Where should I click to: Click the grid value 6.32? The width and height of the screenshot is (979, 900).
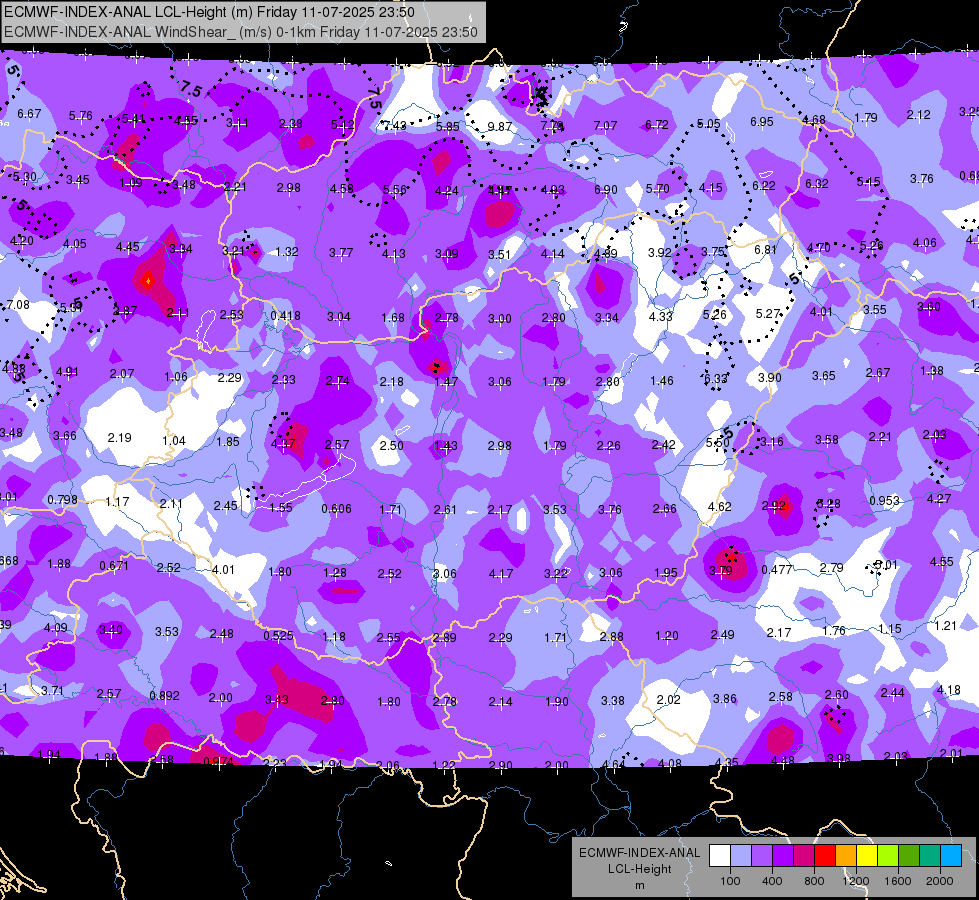(817, 184)
